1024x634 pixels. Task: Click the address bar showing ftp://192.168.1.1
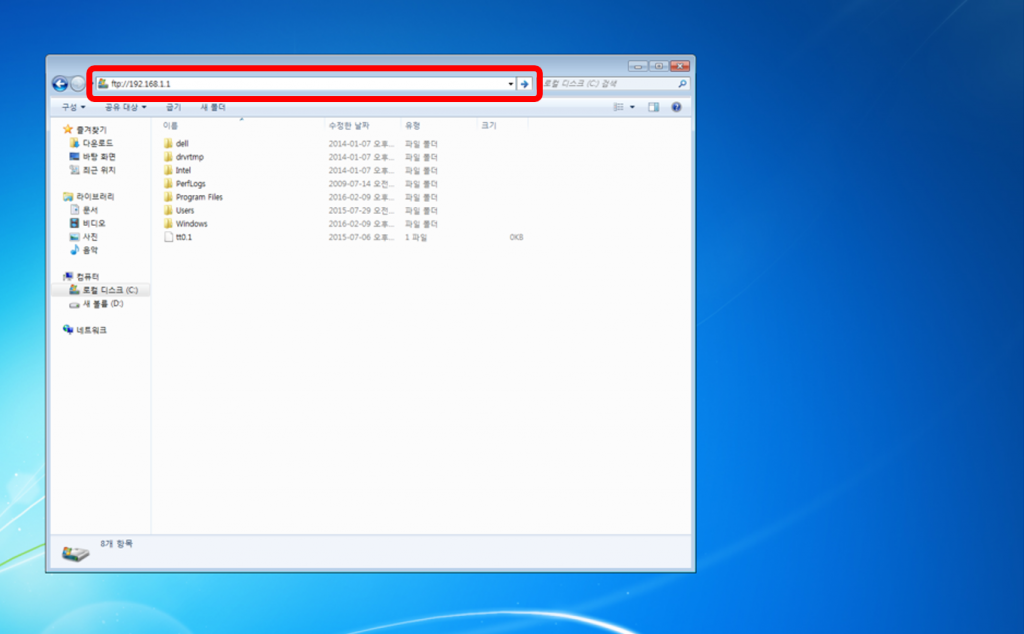(x=305, y=84)
